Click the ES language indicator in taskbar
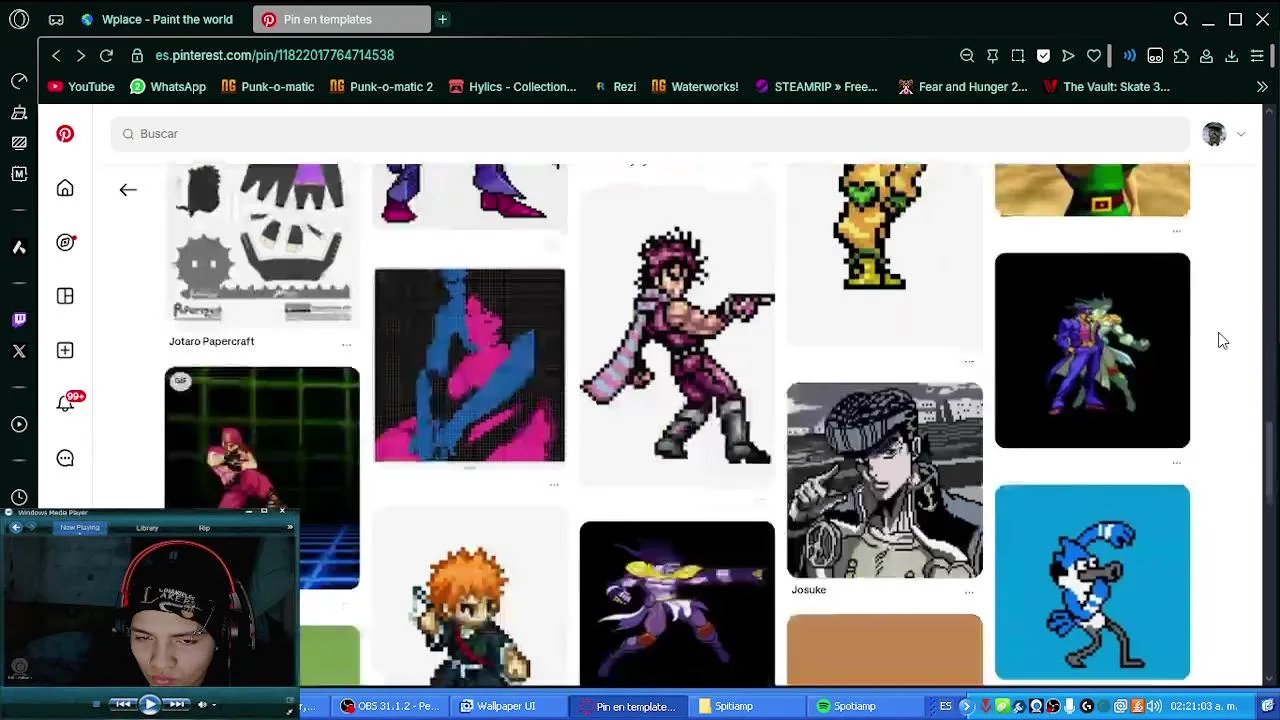This screenshot has width=1280, height=720. click(945, 706)
